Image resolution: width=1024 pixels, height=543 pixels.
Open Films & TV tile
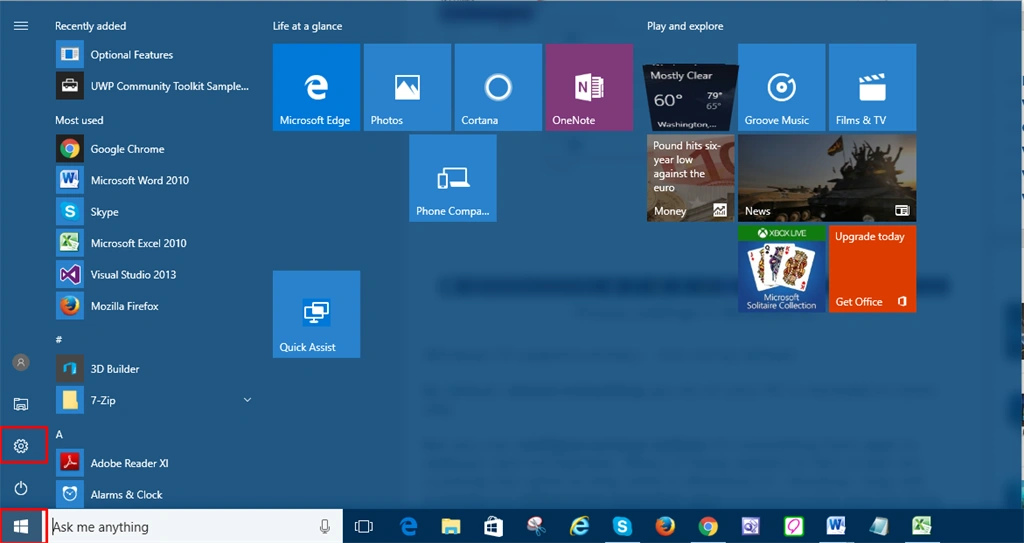click(x=872, y=88)
